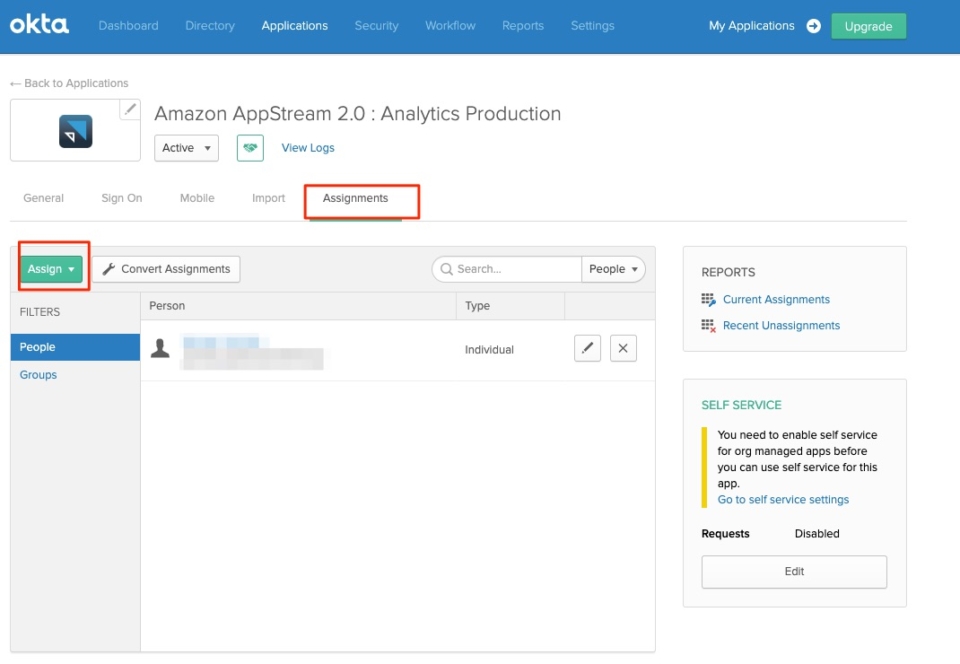The width and height of the screenshot is (960, 664).
Task: Remove the assigned user with the X icon
Action: (623, 348)
